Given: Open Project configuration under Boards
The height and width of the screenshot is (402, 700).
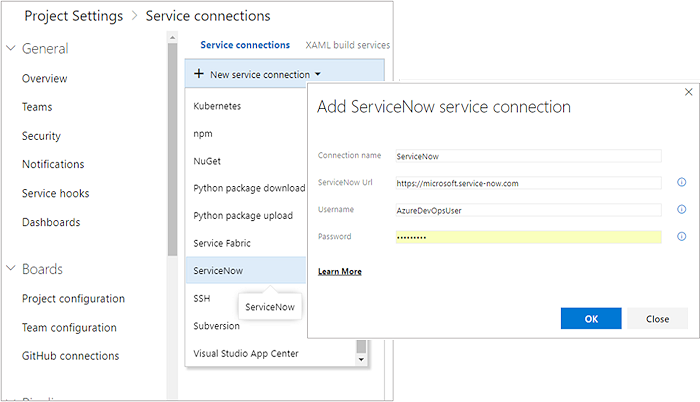Looking at the screenshot, I should [x=73, y=298].
